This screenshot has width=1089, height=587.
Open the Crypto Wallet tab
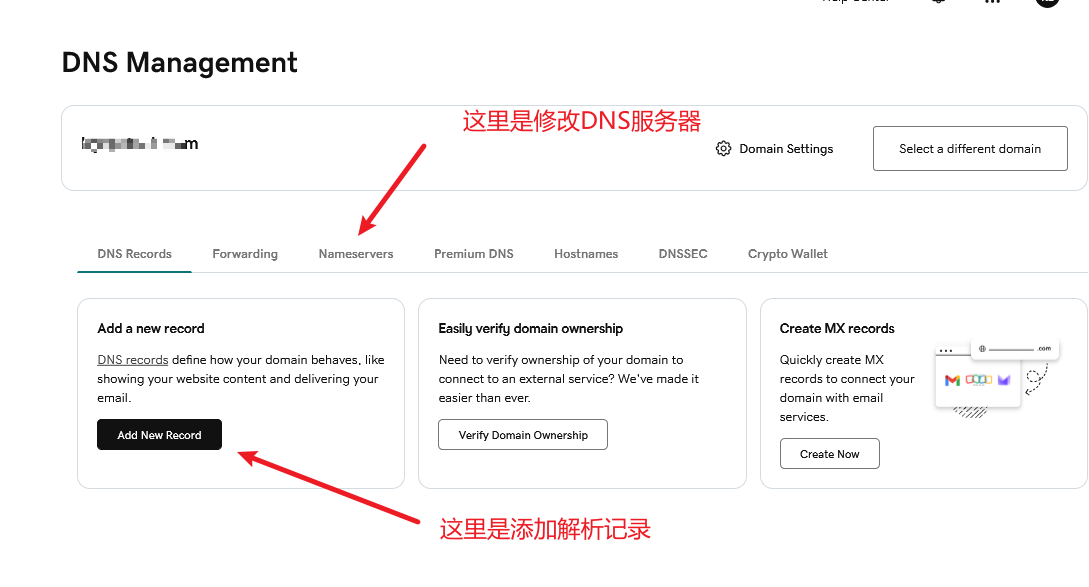coord(788,254)
